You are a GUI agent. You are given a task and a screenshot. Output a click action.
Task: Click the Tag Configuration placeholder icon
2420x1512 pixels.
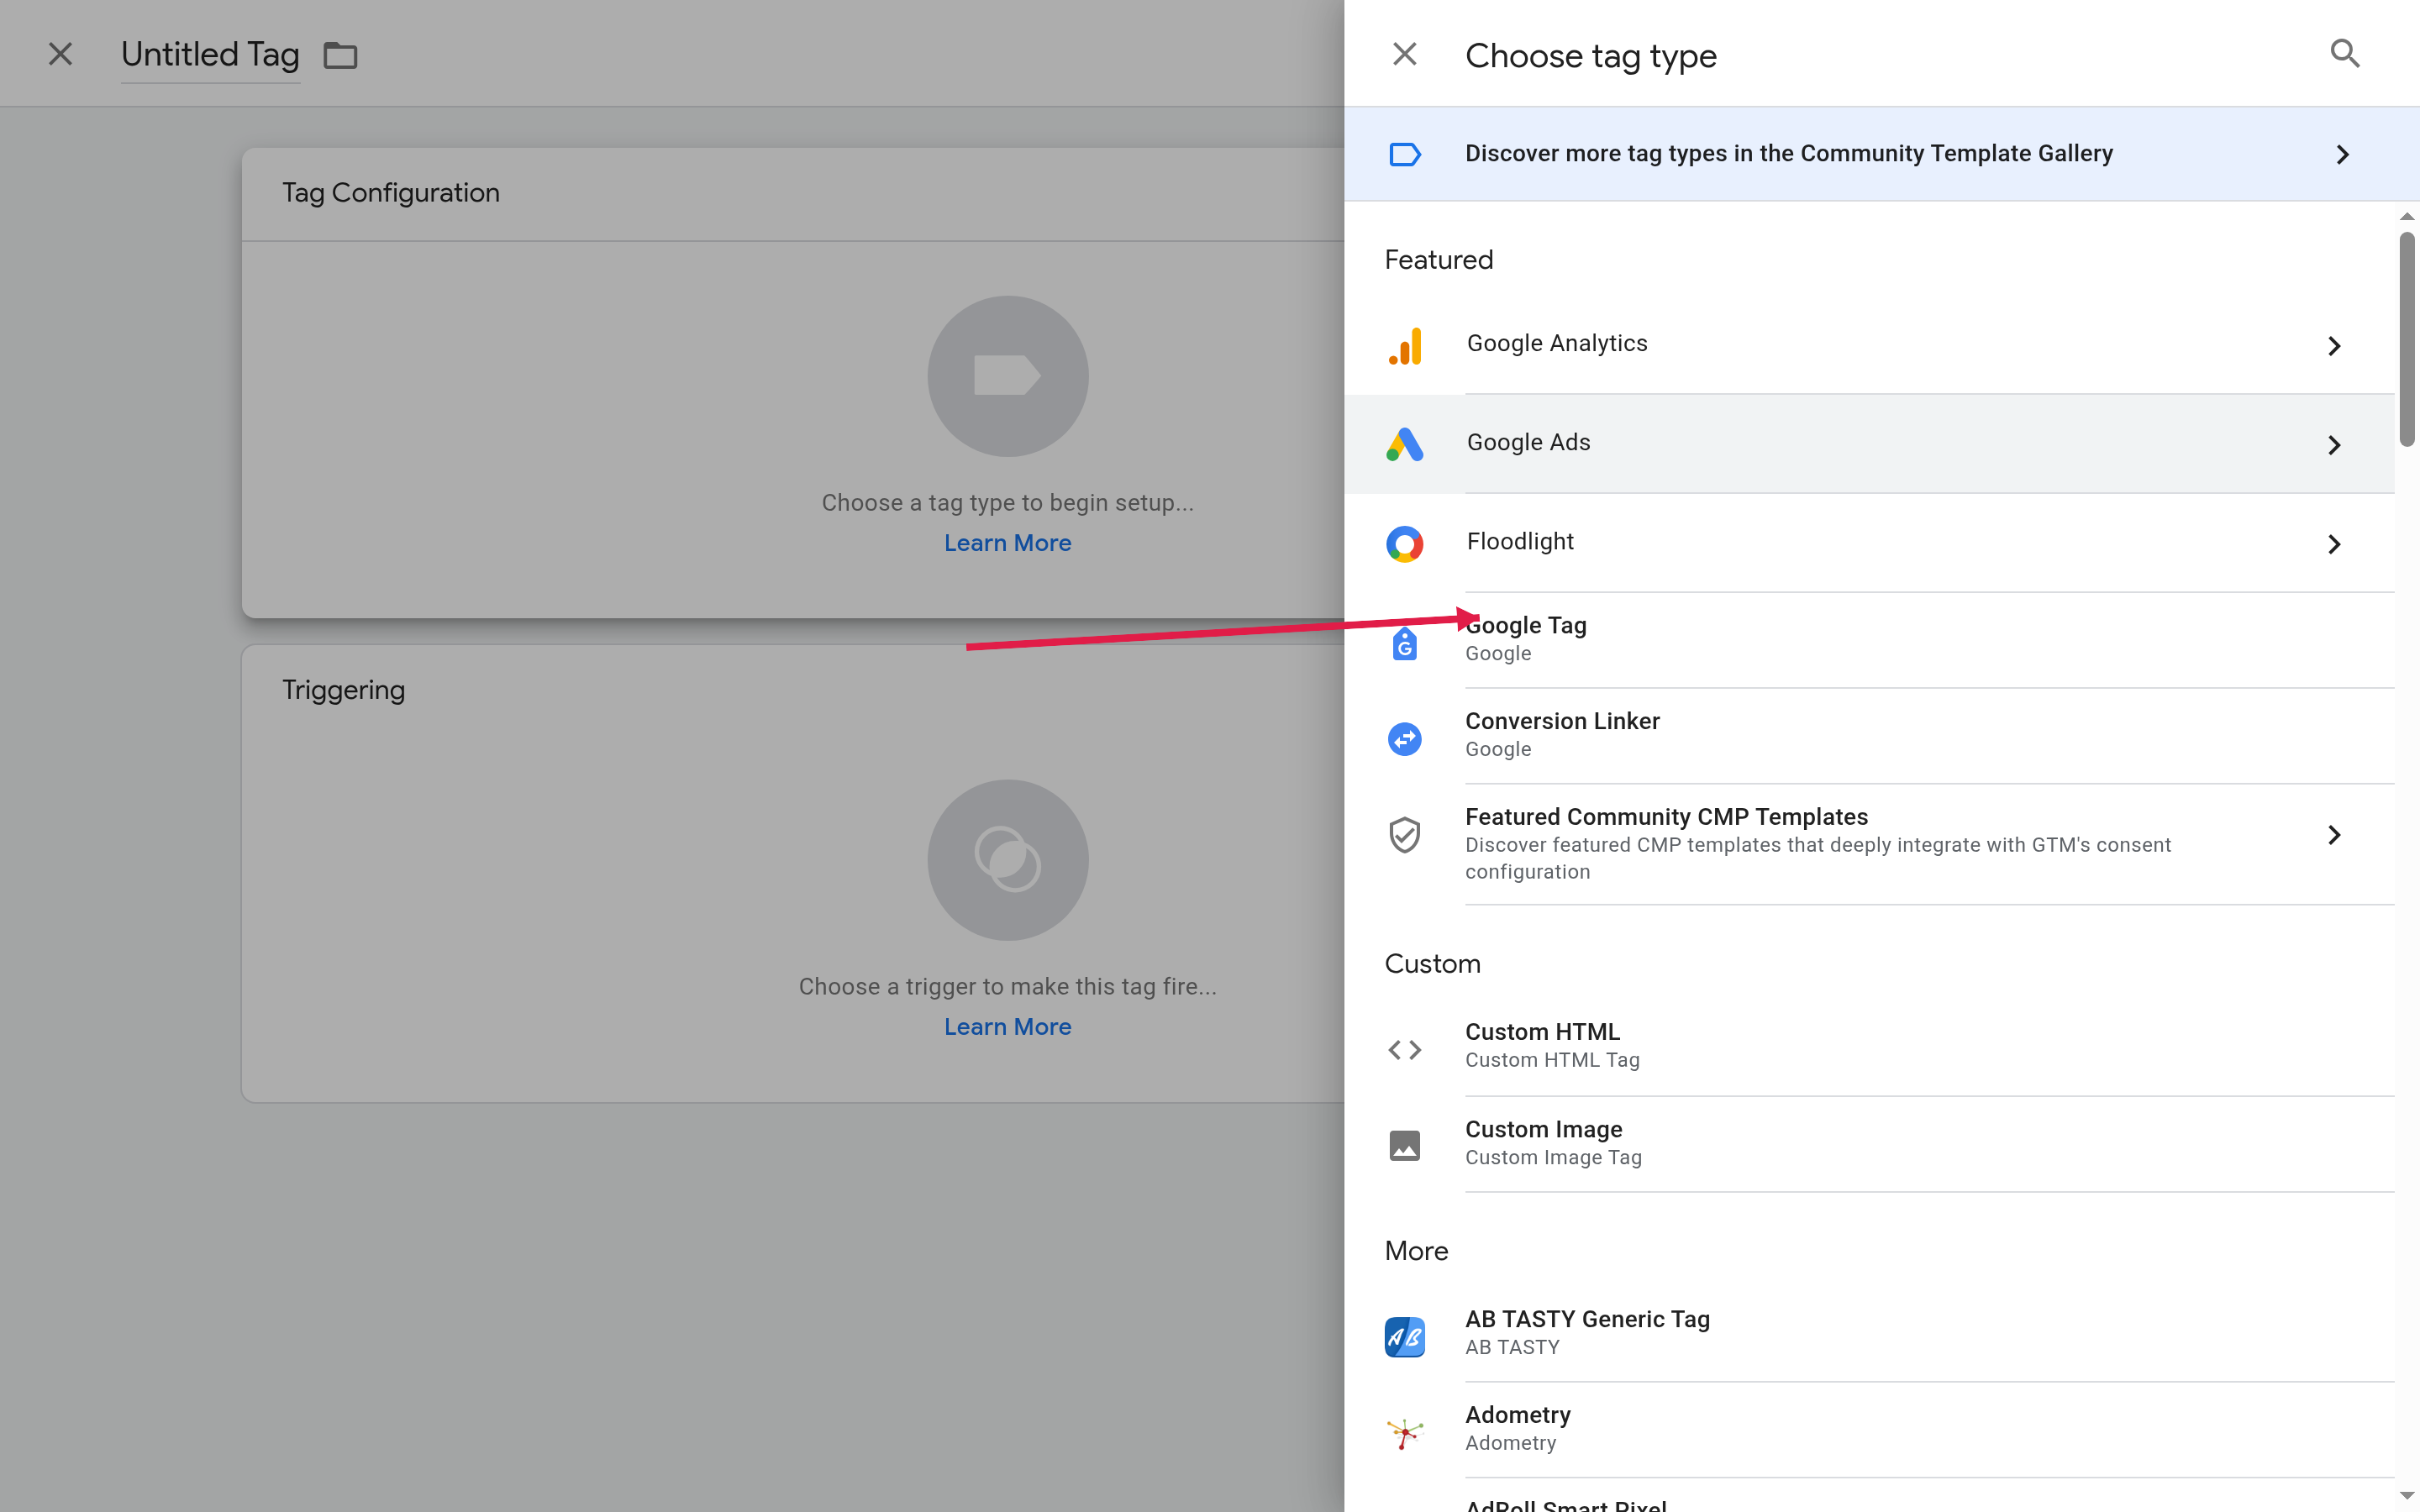pyautogui.click(x=1007, y=376)
